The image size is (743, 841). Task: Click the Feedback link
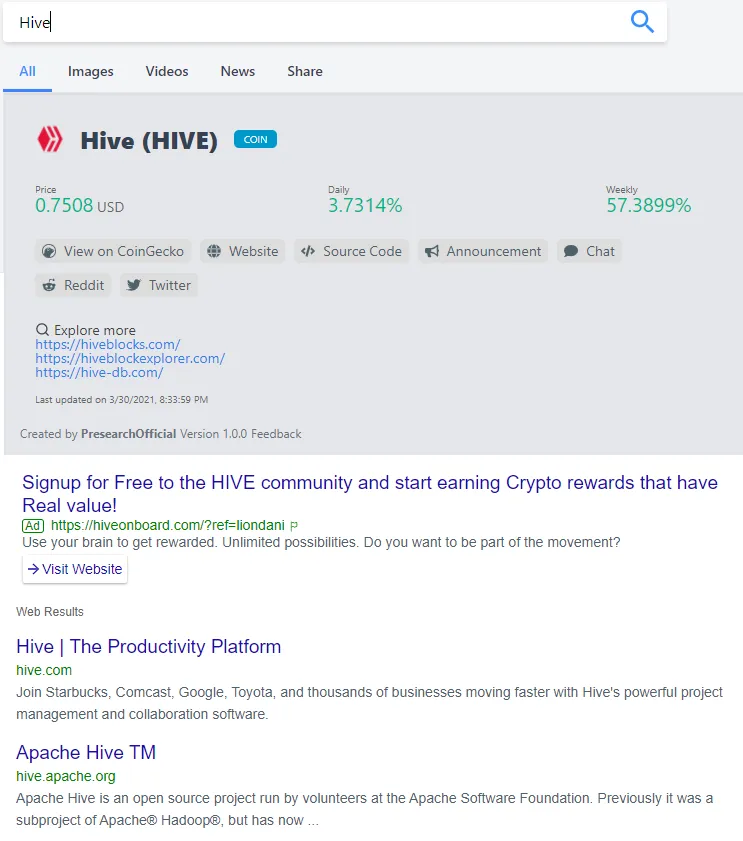[x=276, y=434]
